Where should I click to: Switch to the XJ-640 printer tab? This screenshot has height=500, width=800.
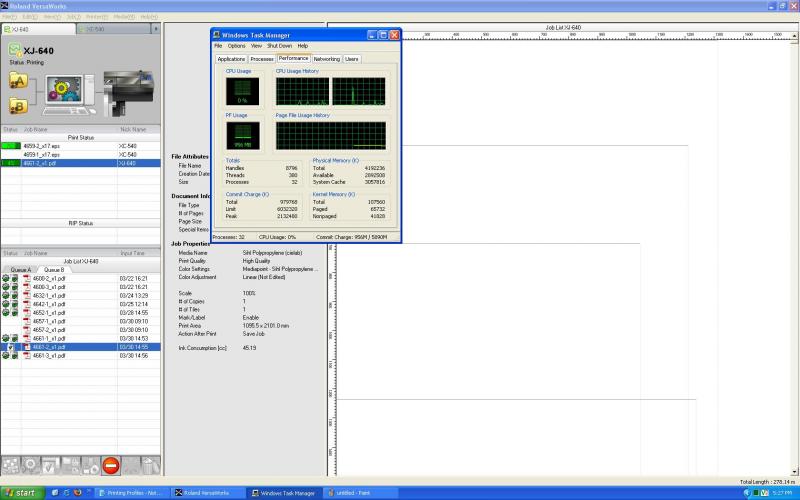coord(38,29)
